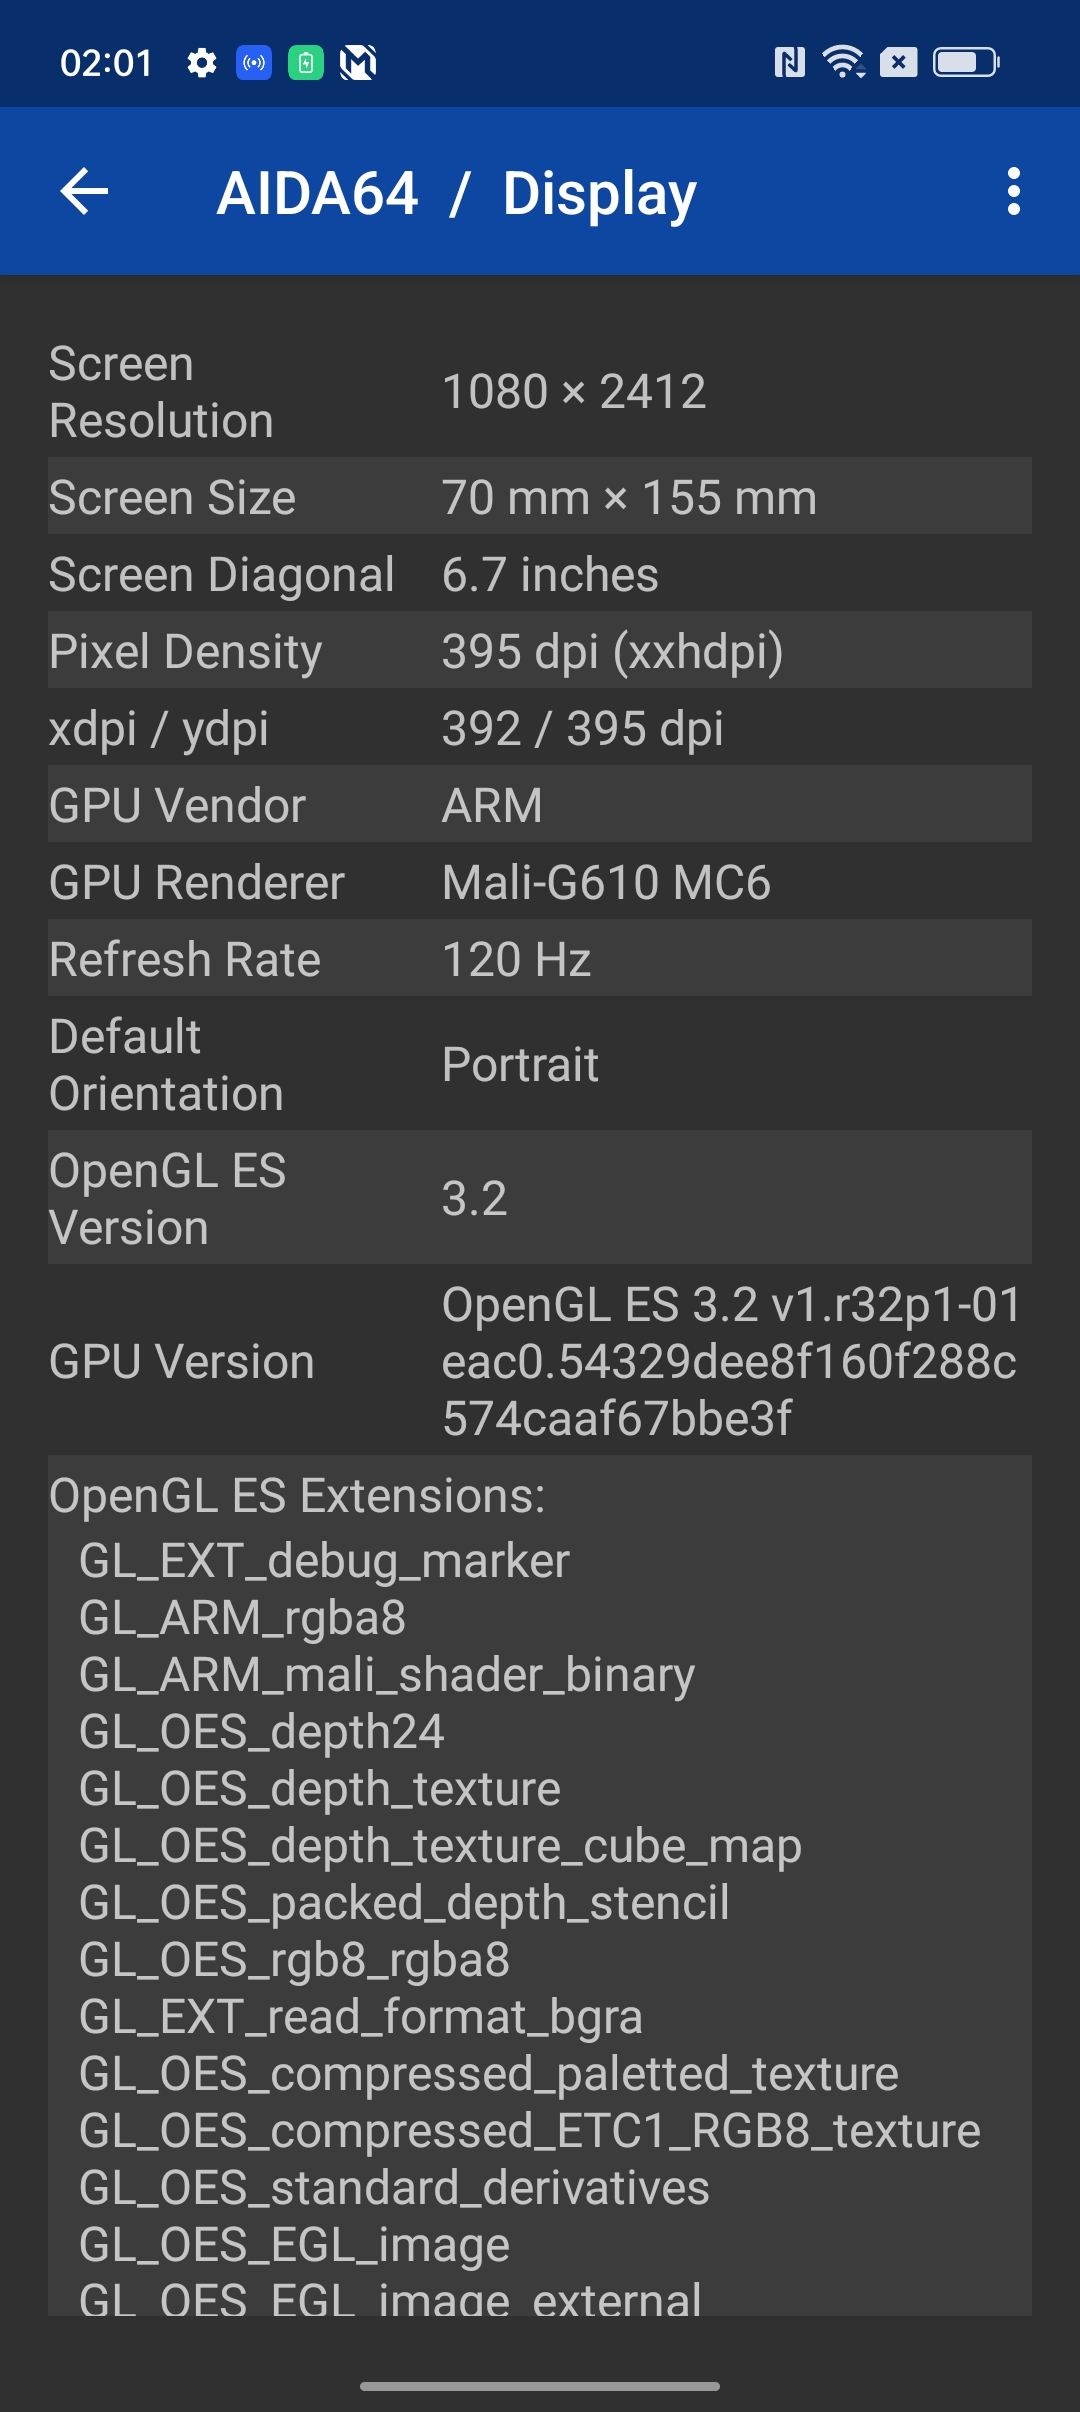Tap the OpenGL ES Extensions heading
Screen dimensions: 1080x2412
297,1496
